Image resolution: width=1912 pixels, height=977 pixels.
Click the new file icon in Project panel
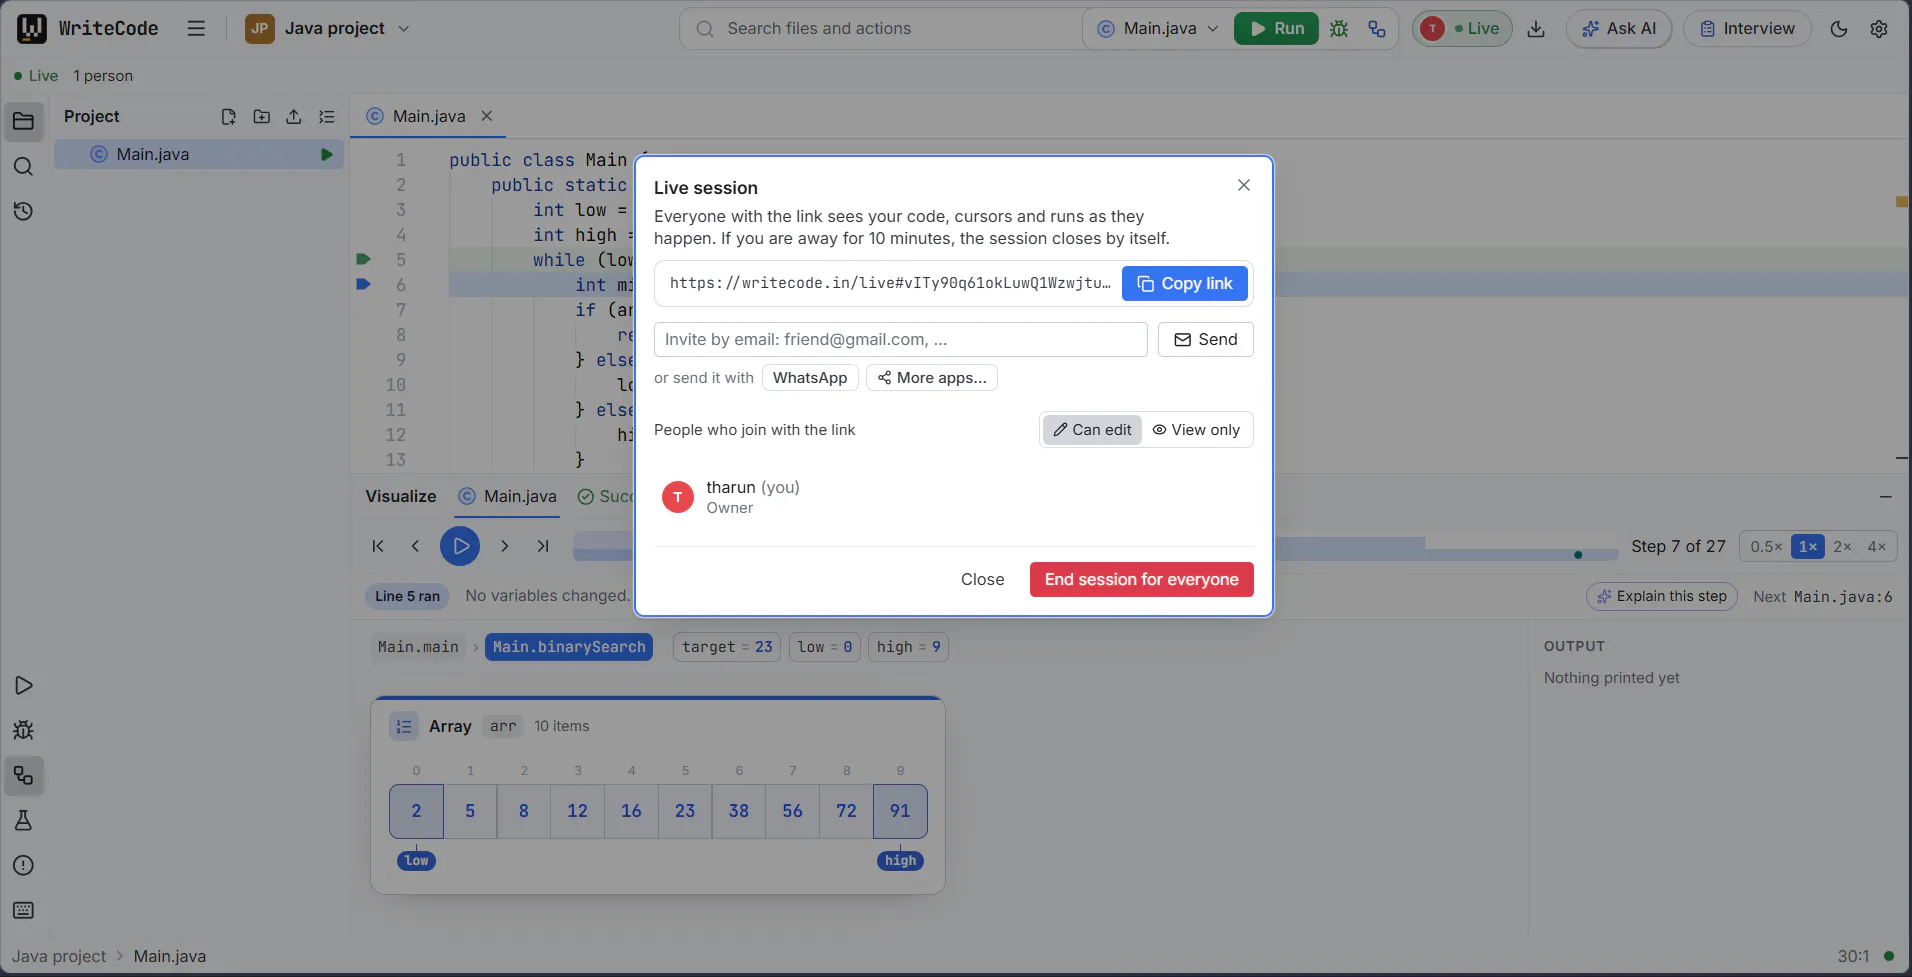pyautogui.click(x=229, y=117)
